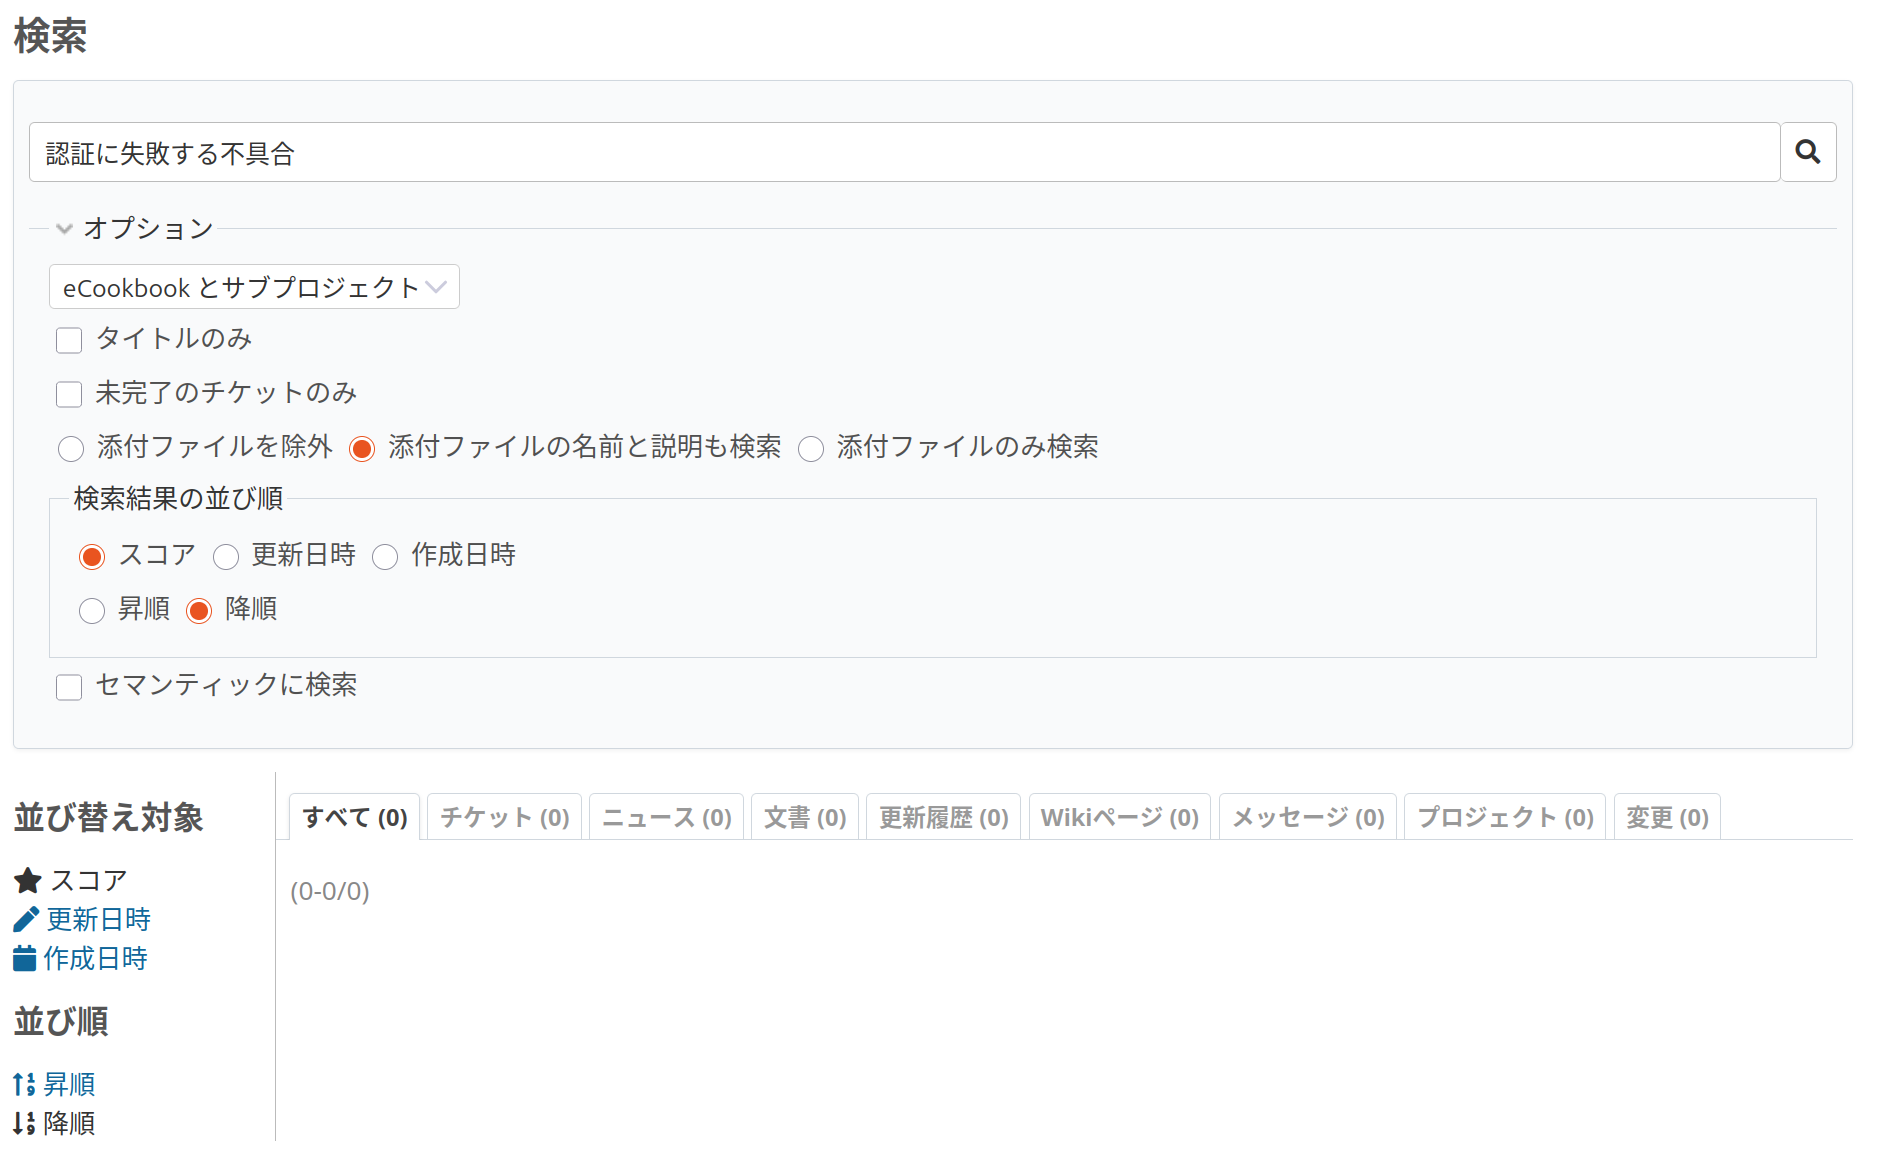This screenshot has height=1157, width=1880.
Task: Switch to the 変更 (0) tab
Action: (x=1667, y=817)
